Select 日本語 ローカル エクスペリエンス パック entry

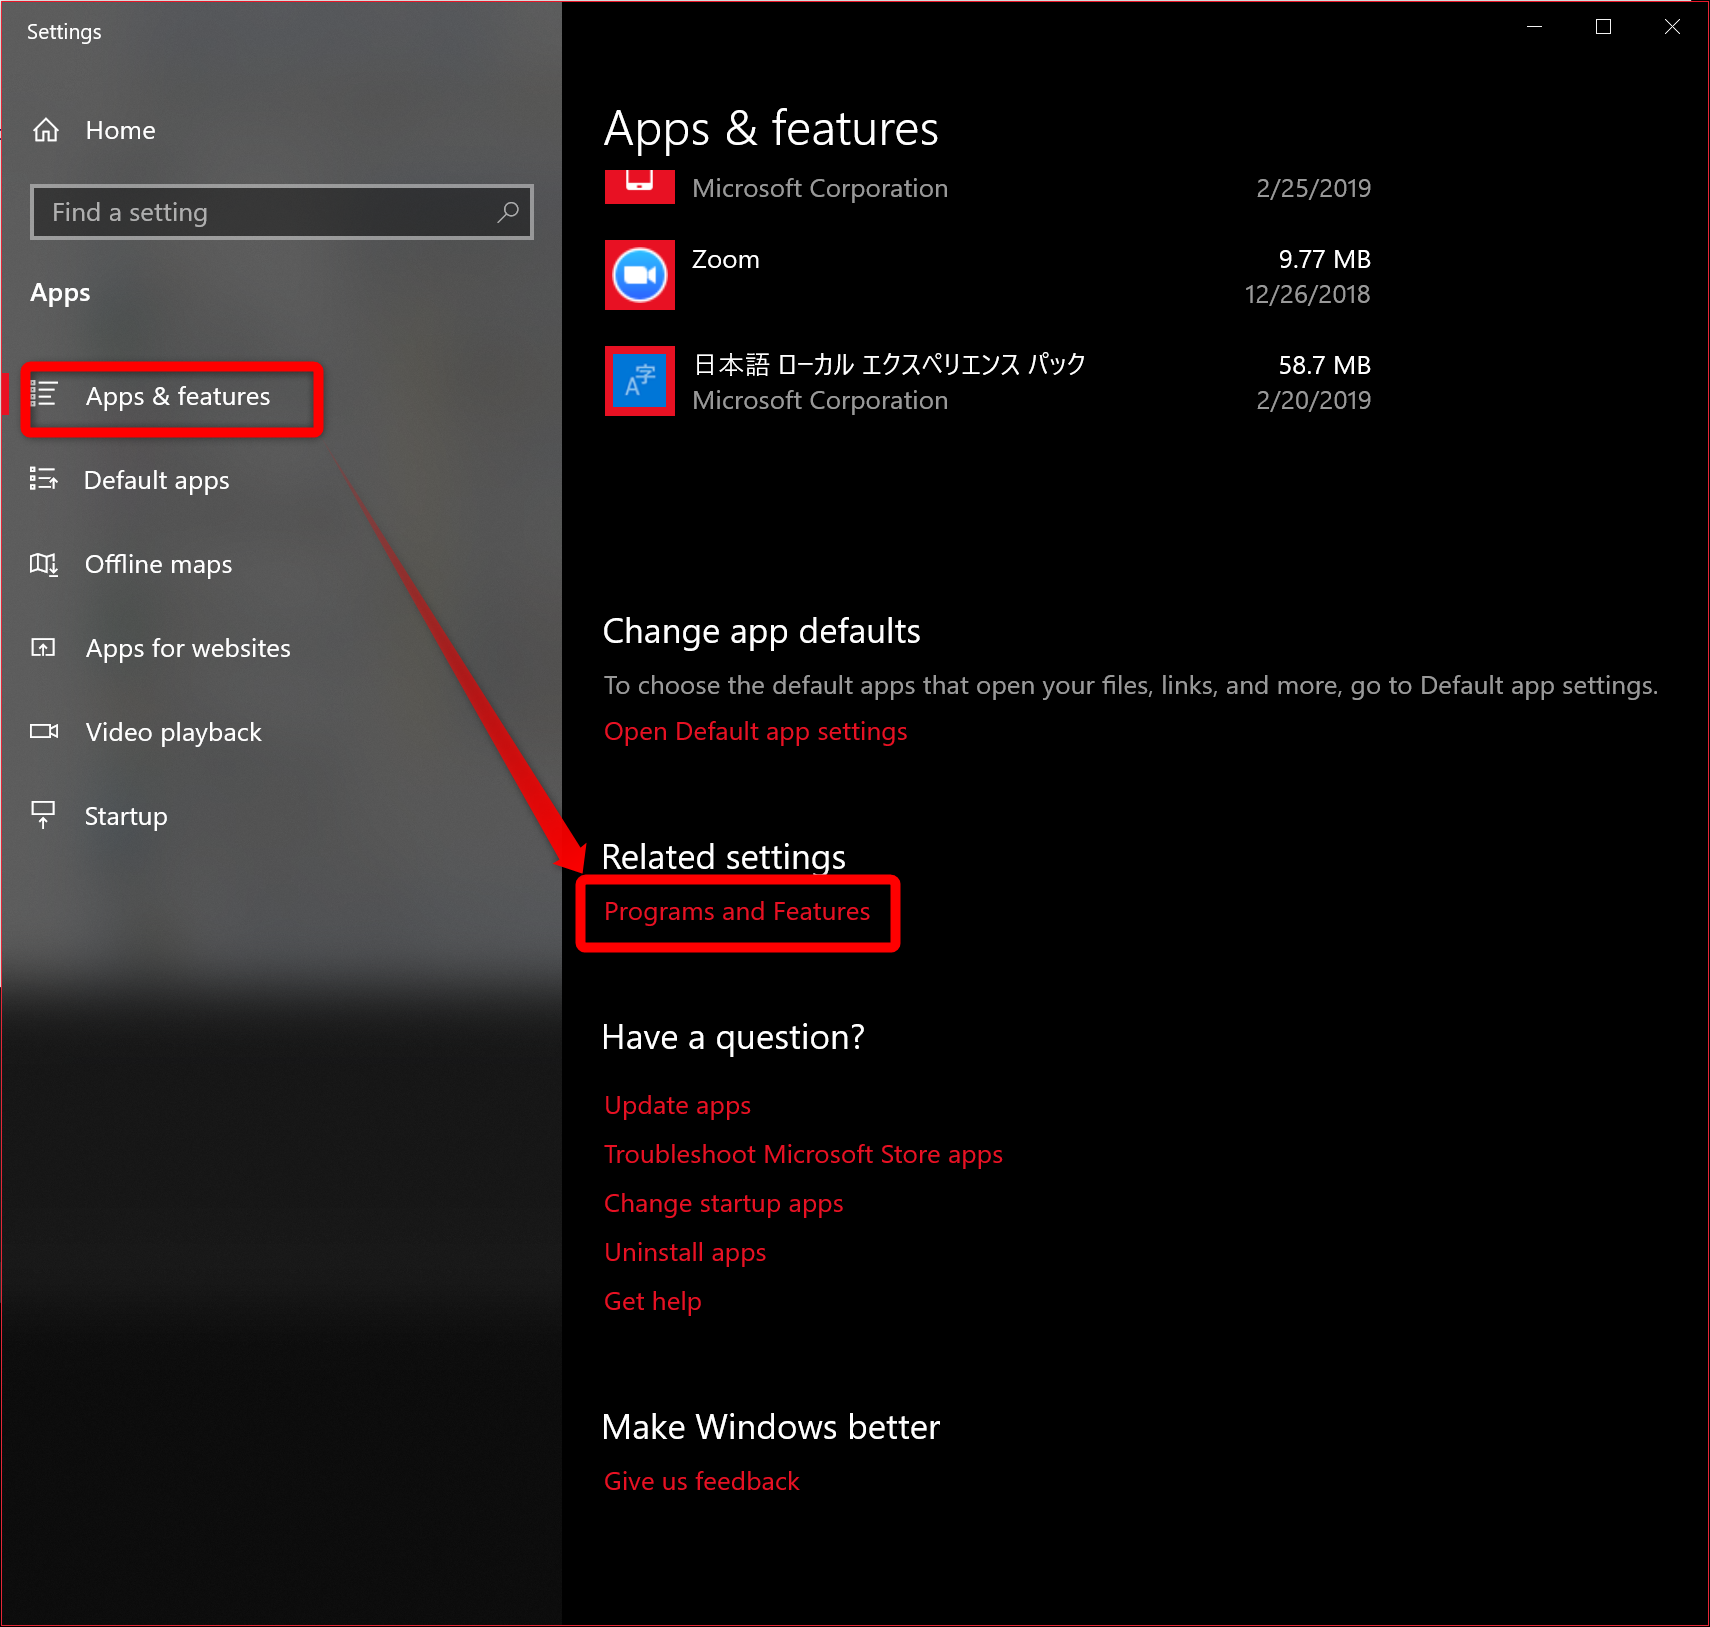(x=890, y=365)
